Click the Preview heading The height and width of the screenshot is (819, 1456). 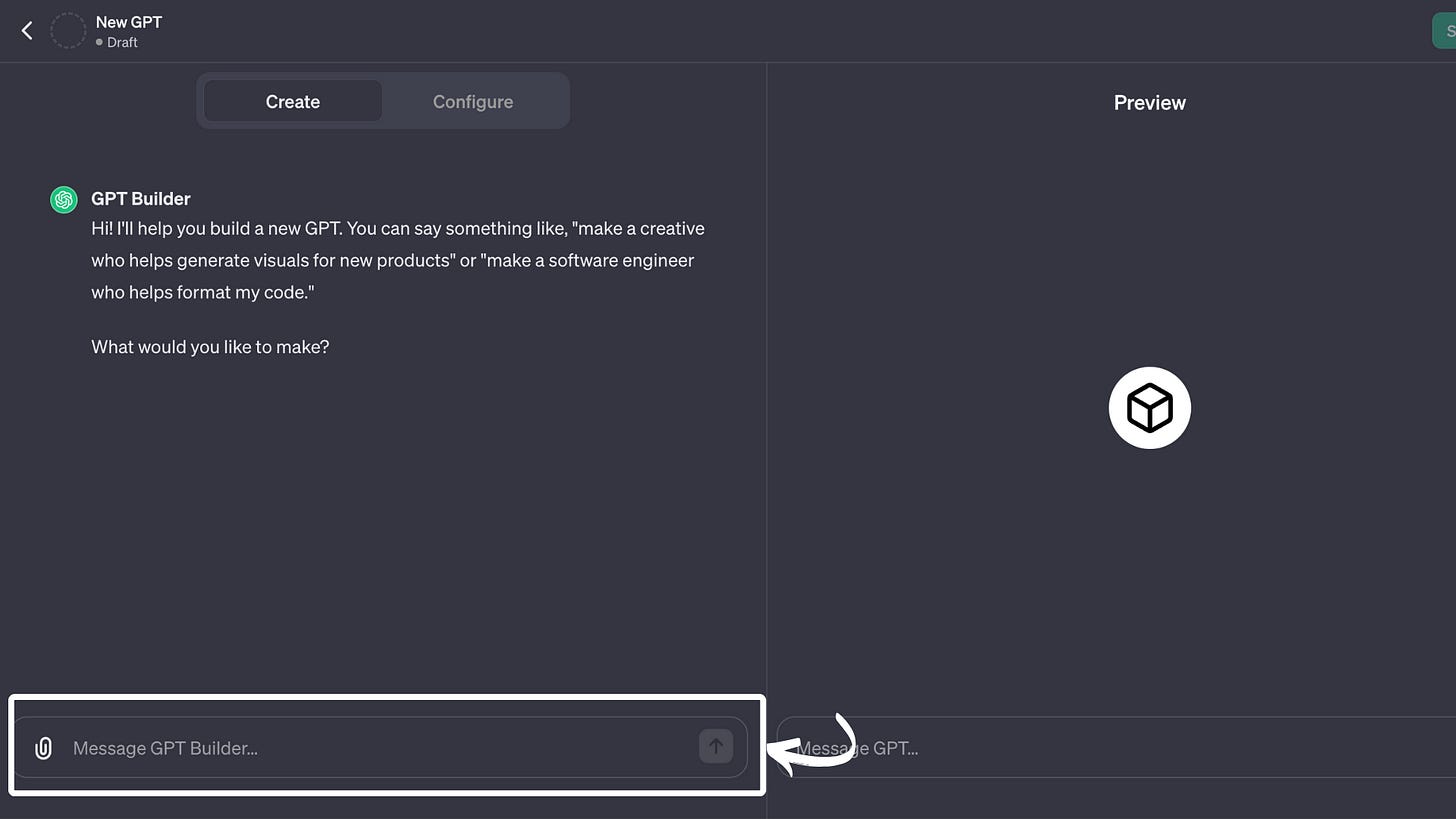pyautogui.click(x=1150, y=103)
